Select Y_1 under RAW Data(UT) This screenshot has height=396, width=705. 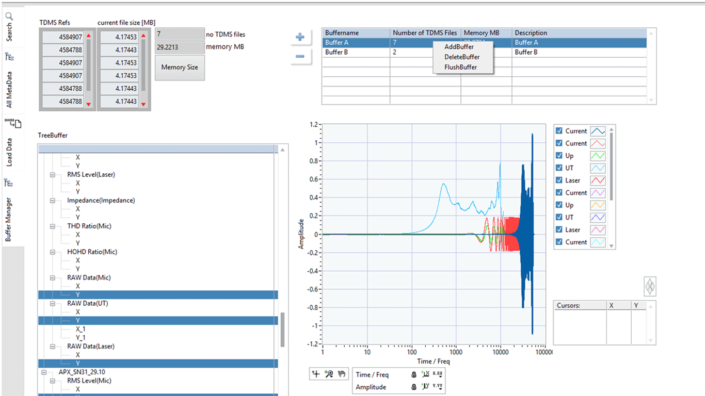point(80,338)
